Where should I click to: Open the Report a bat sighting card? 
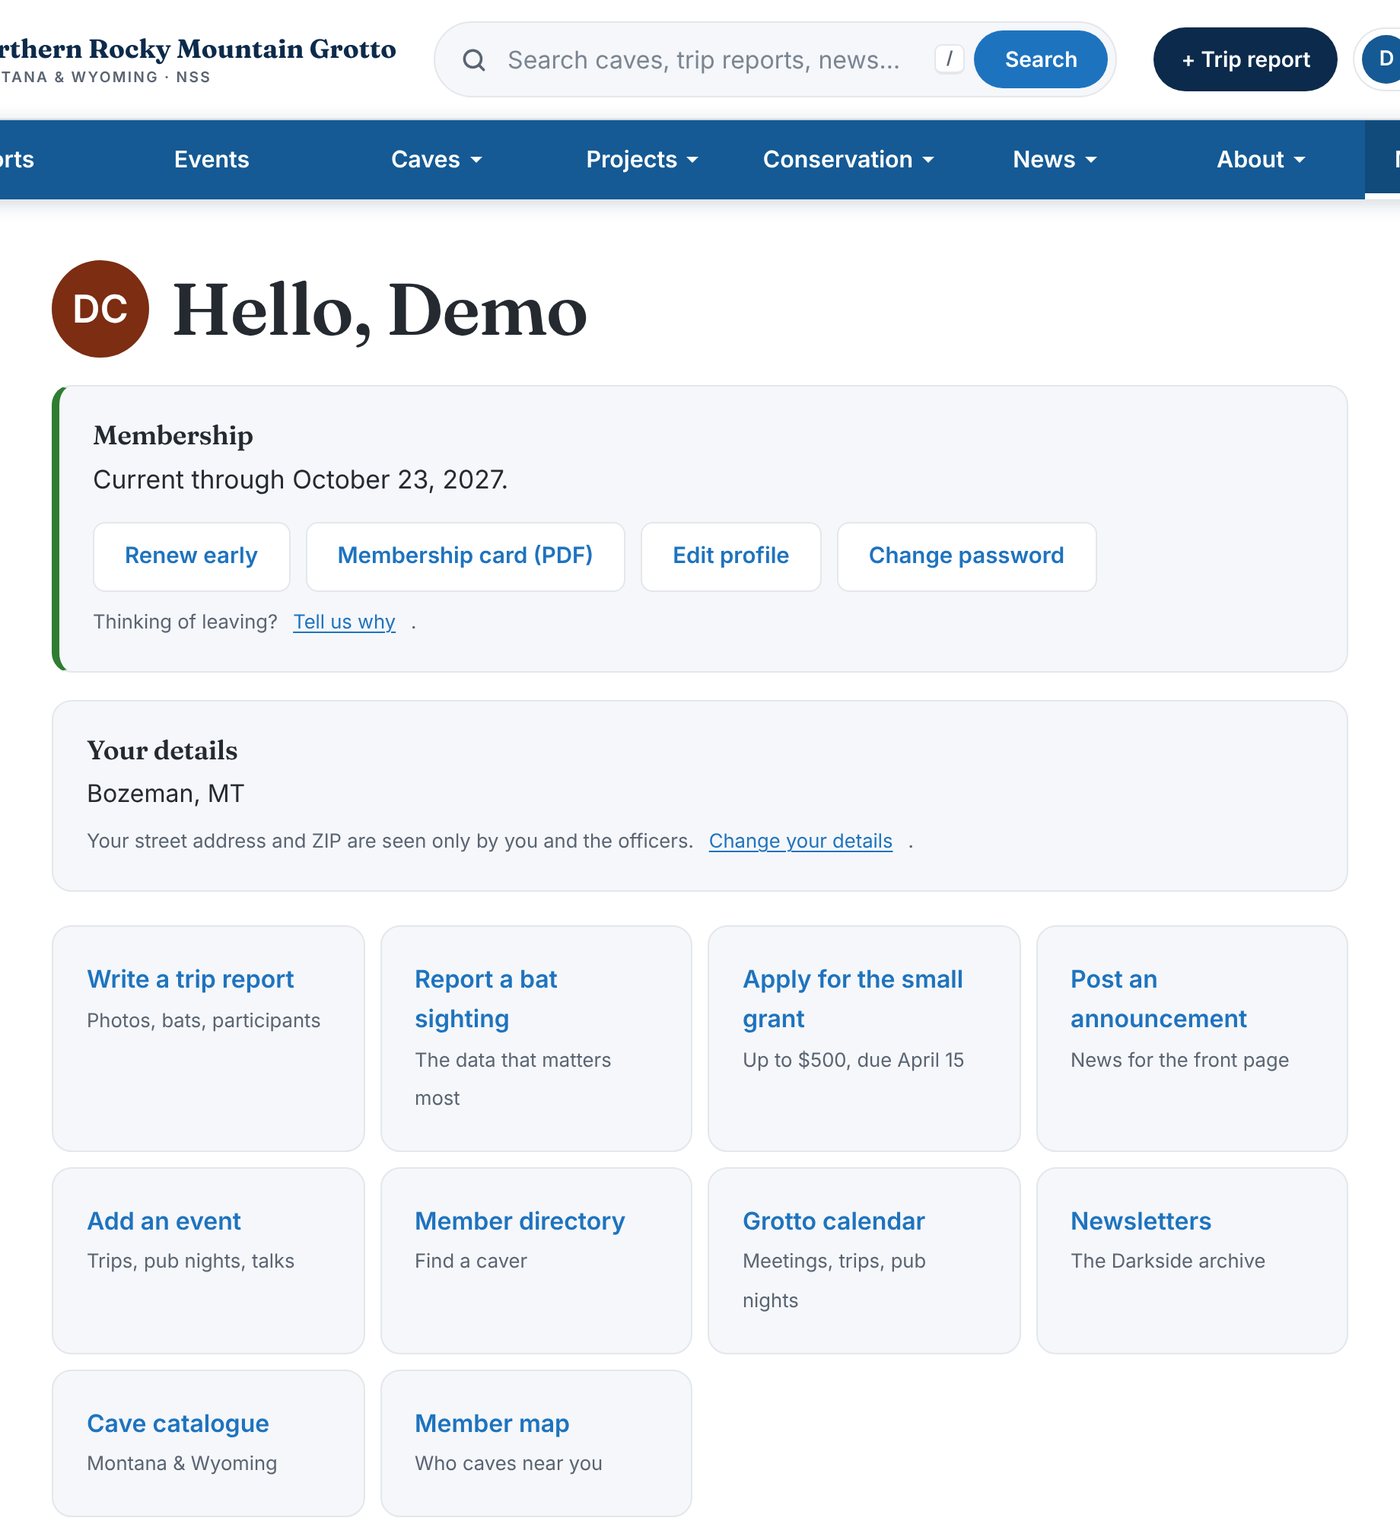(x=536, y=1038)
